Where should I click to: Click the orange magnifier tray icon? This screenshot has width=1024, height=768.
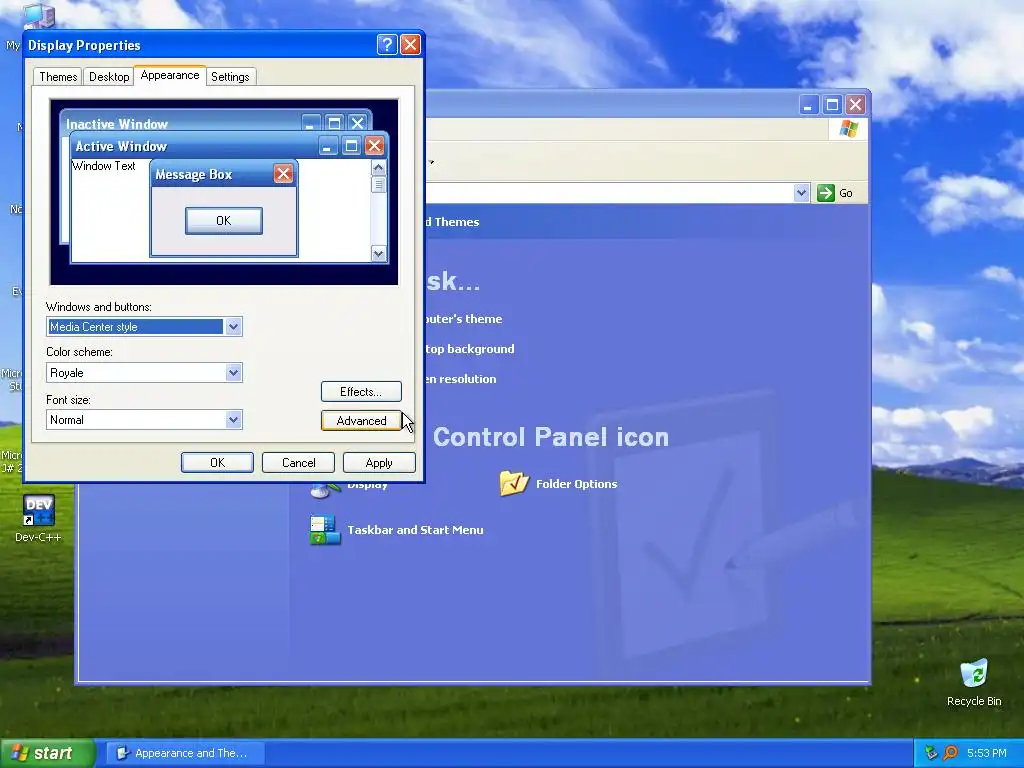(950, 753)
